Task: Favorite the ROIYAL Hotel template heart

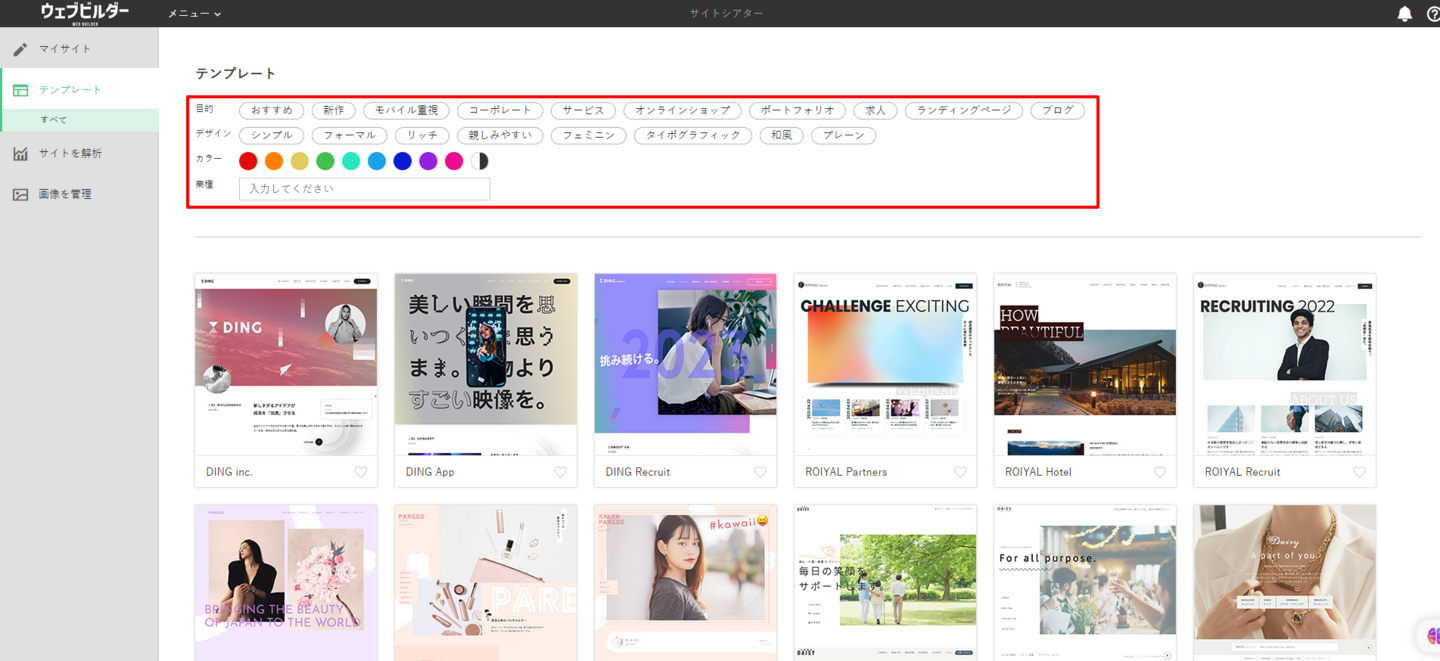Action: coord(1160,472)
